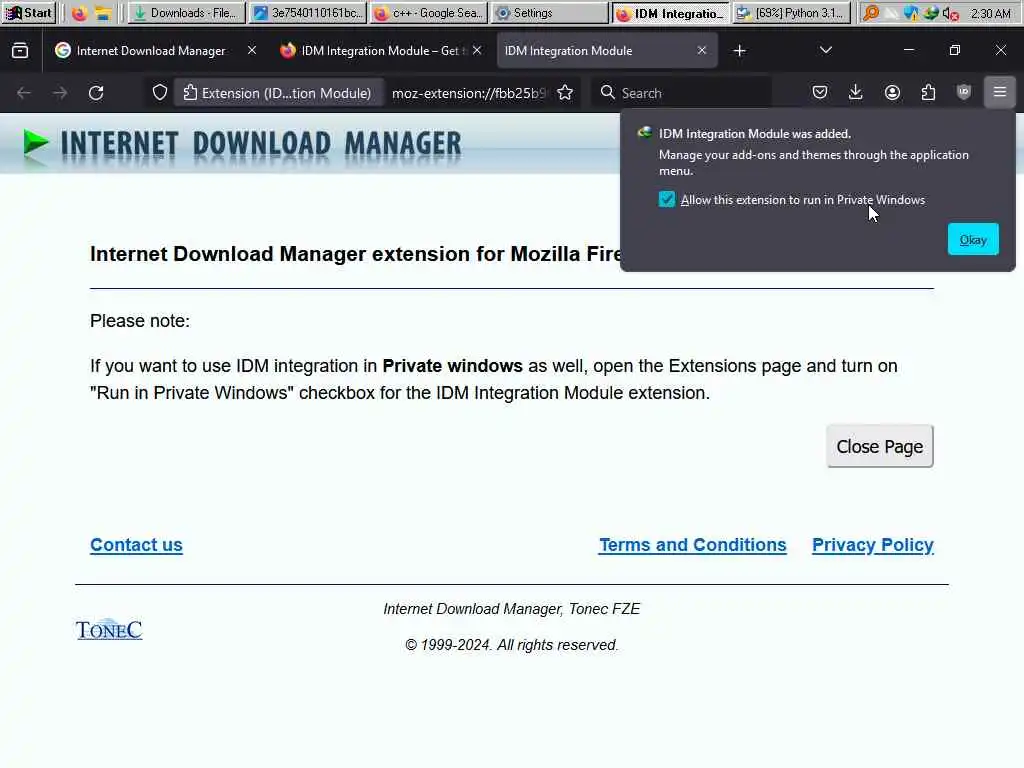Expand the list all tabs chevron
This screenshot has width=1024, height=768.
tap(826, 50)
